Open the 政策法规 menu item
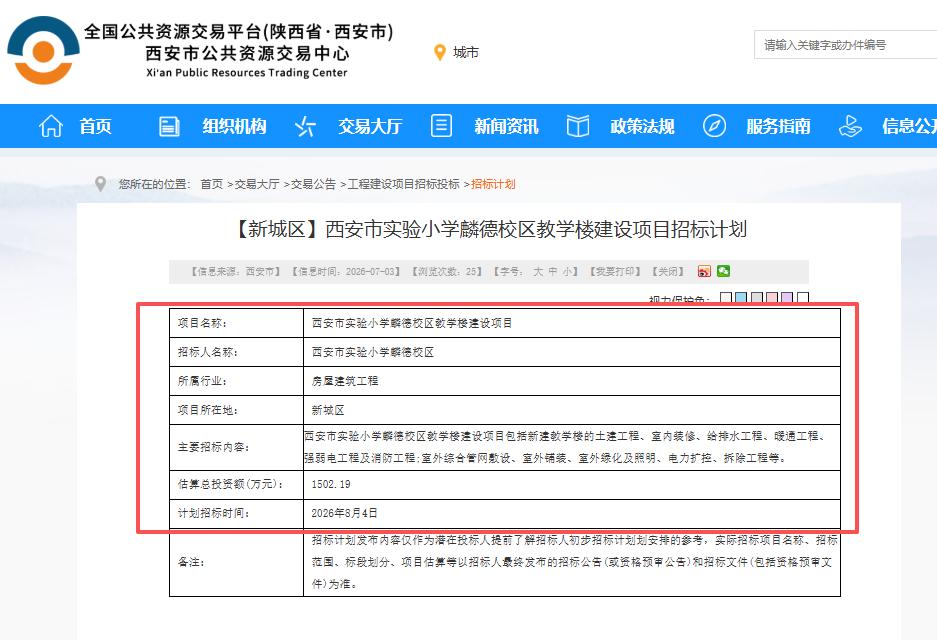This screenshot has width=937, height=640. [642, 126]
